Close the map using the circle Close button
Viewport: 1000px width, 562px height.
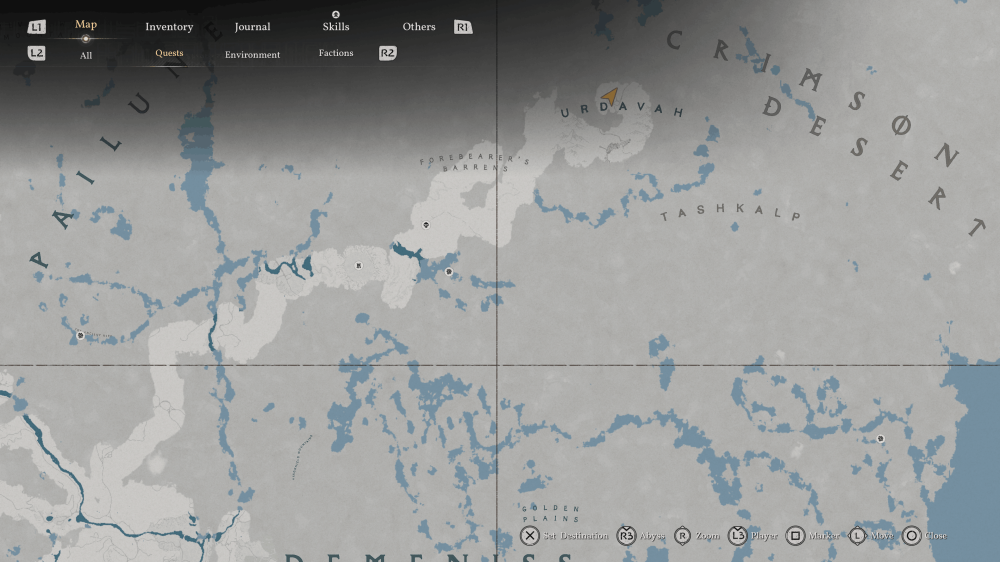point(911,536)
